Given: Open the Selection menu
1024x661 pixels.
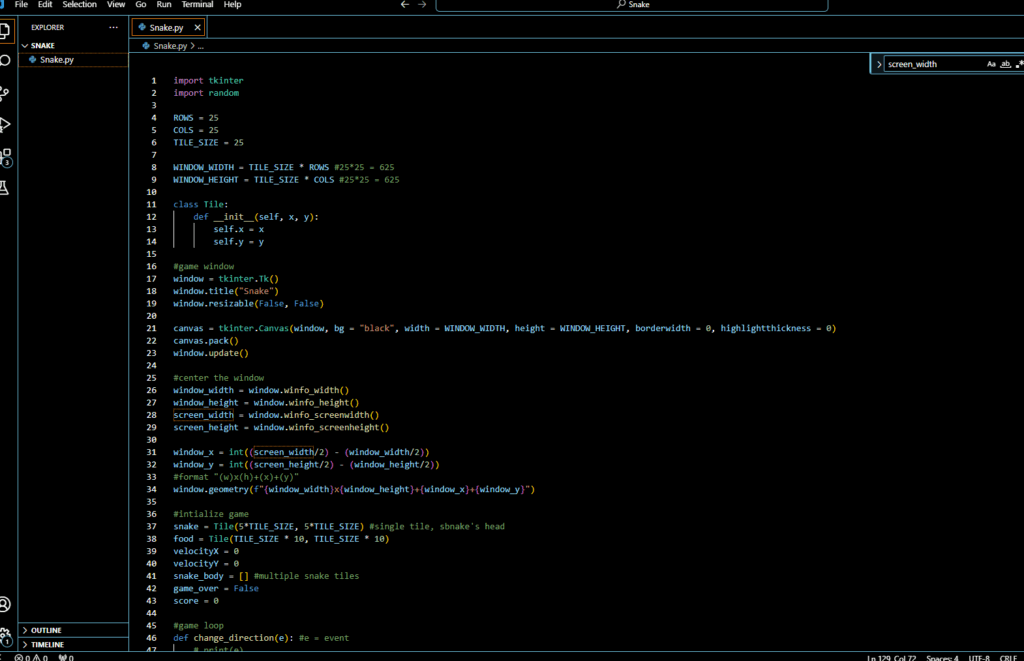Looking at the screenshot, I should pos(79,5).
